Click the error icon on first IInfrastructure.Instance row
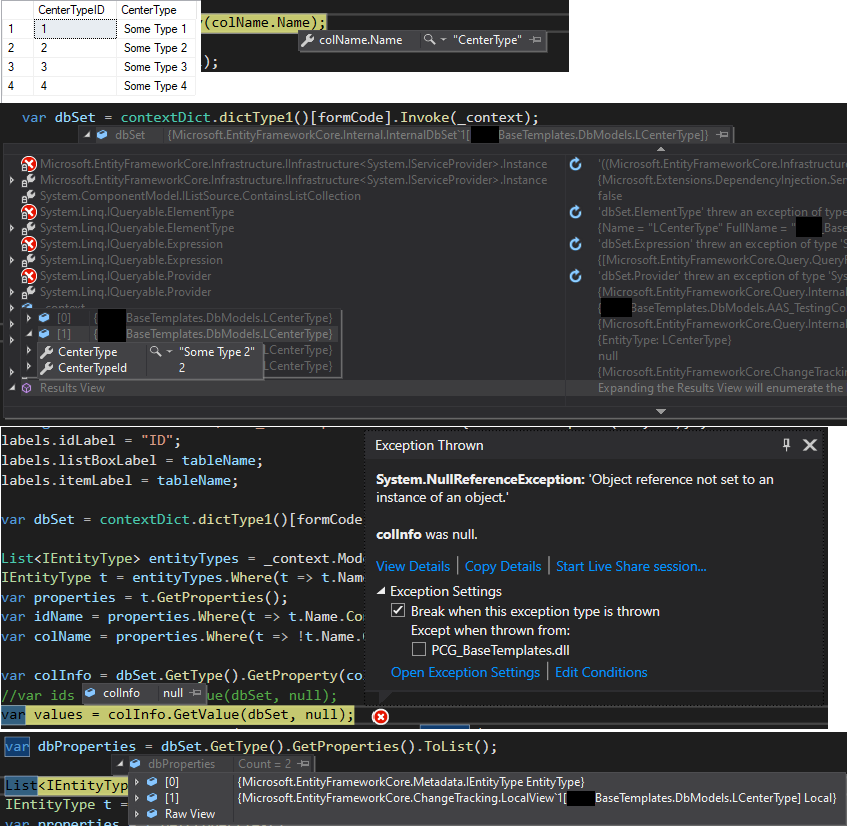 (x=29, y=164)
